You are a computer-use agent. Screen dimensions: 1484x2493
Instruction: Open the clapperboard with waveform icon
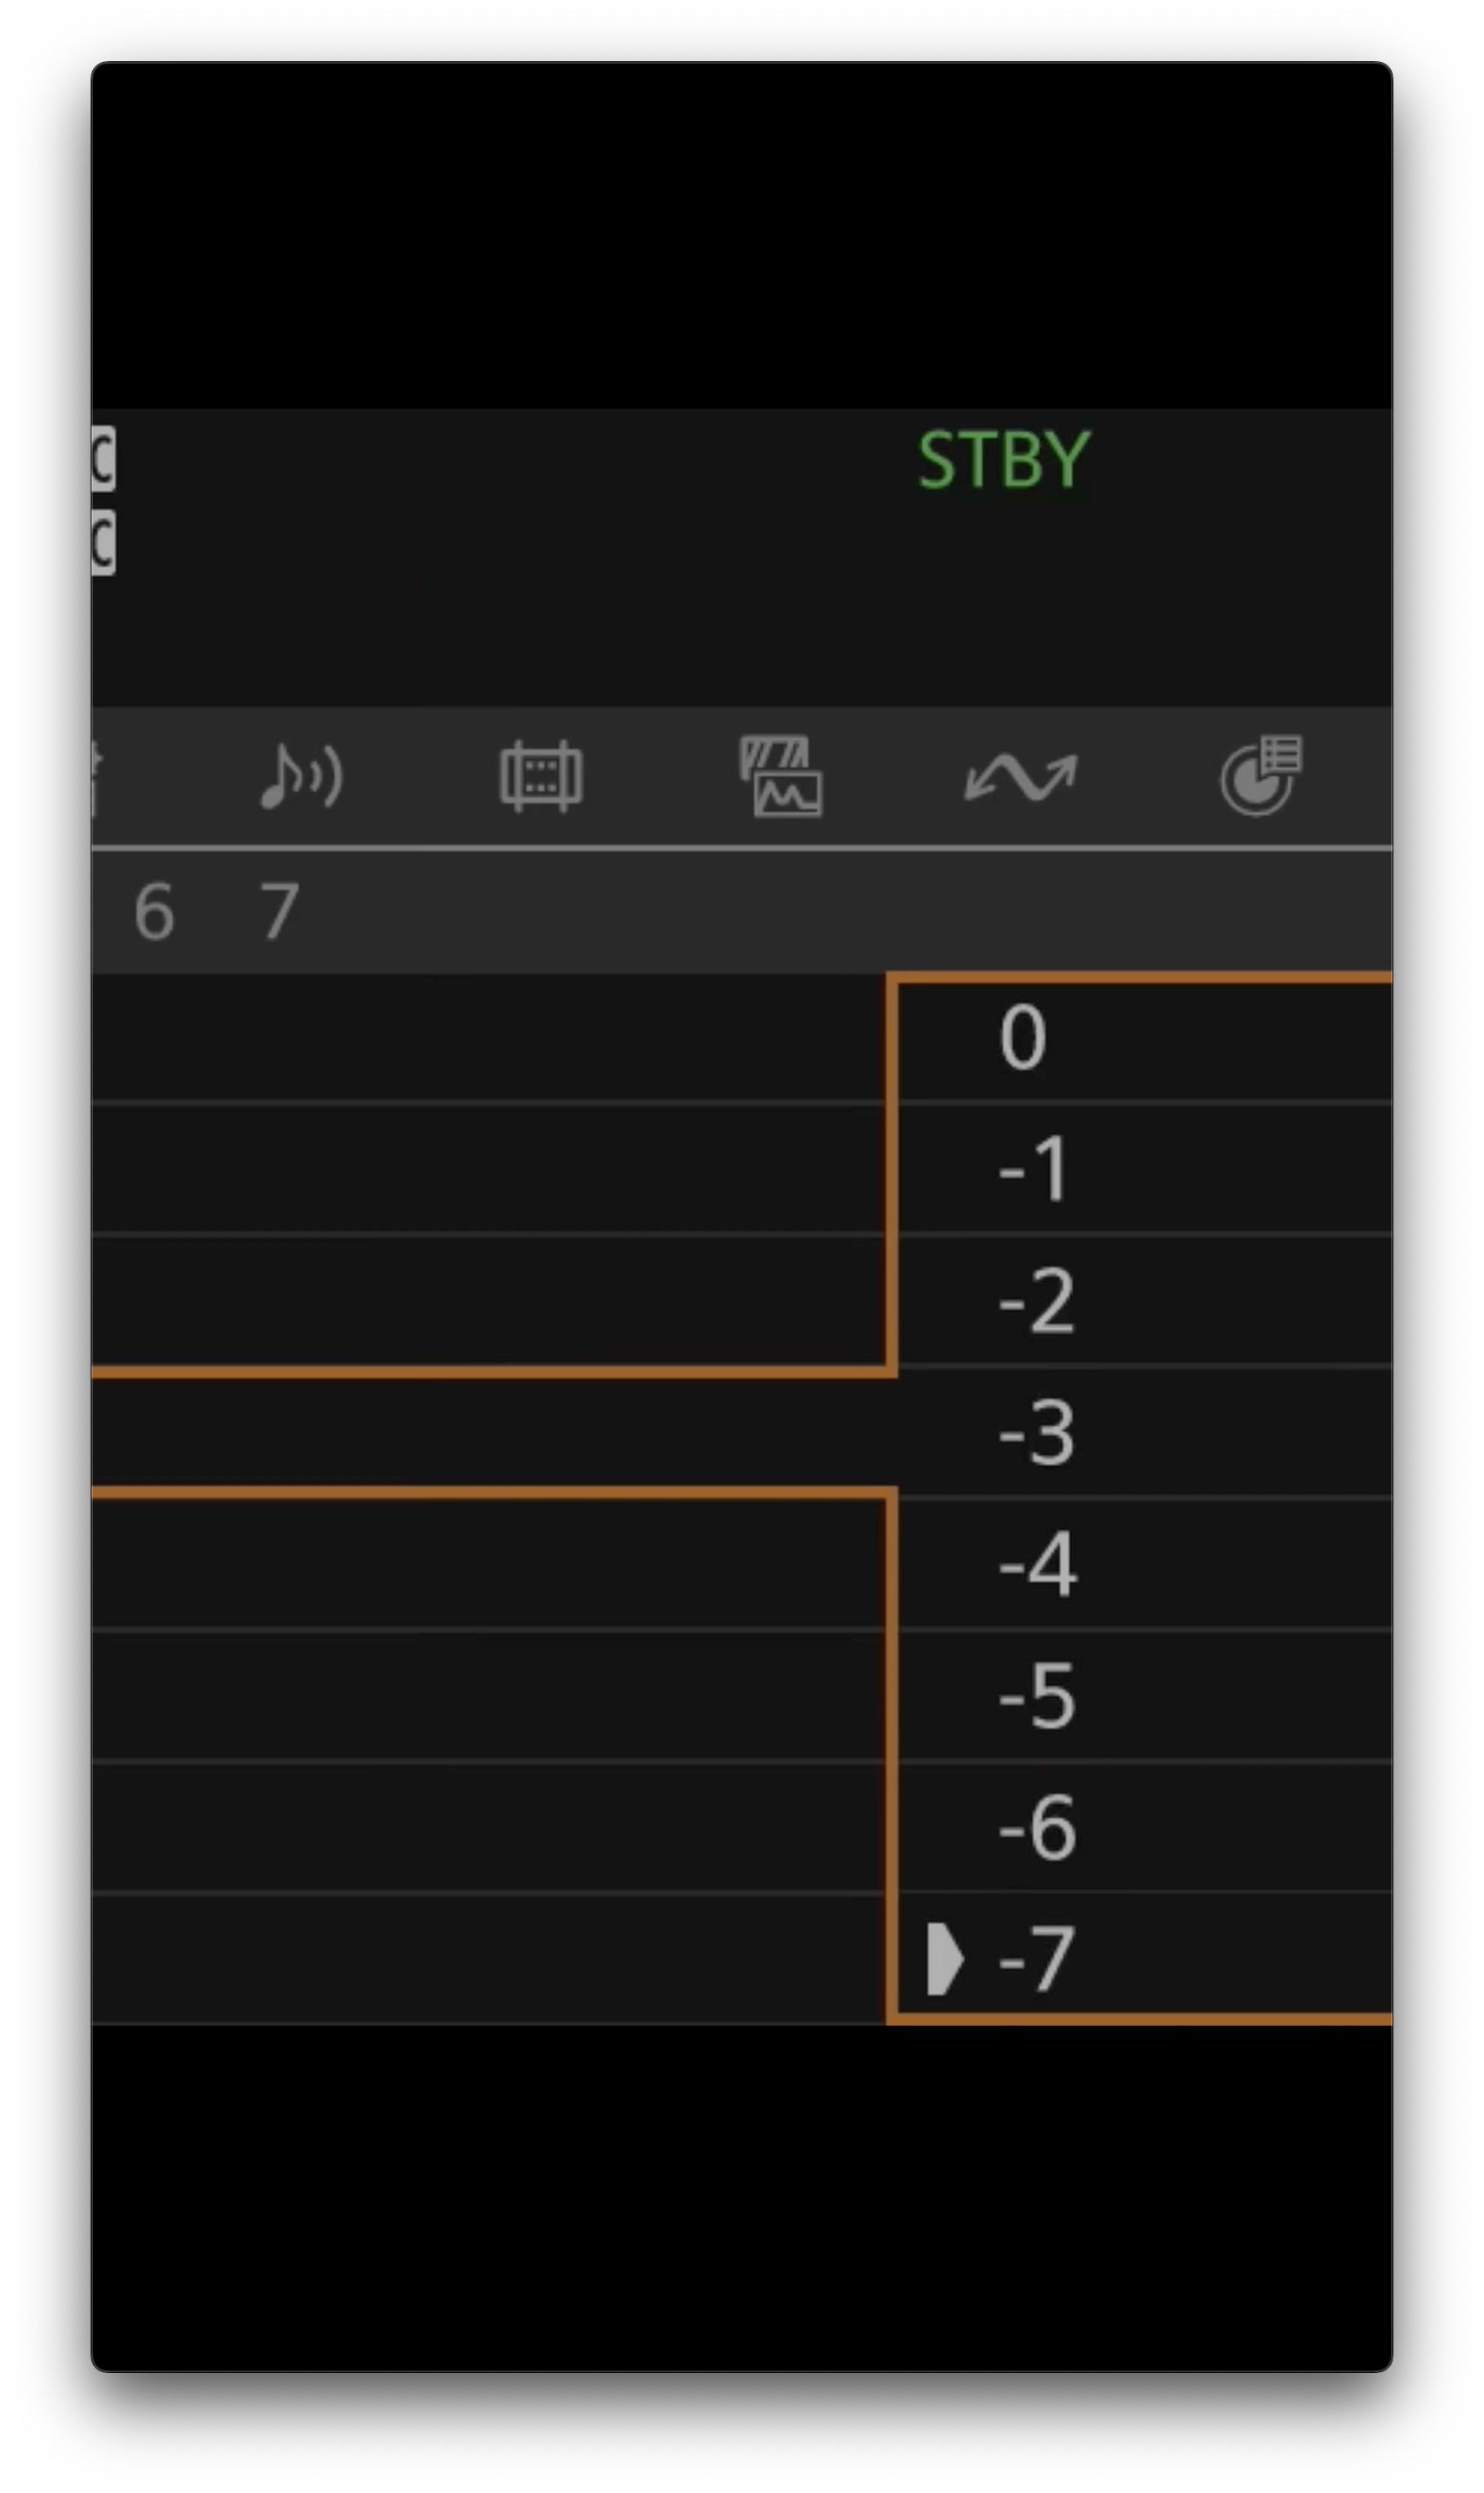click(x=781, y=777)
